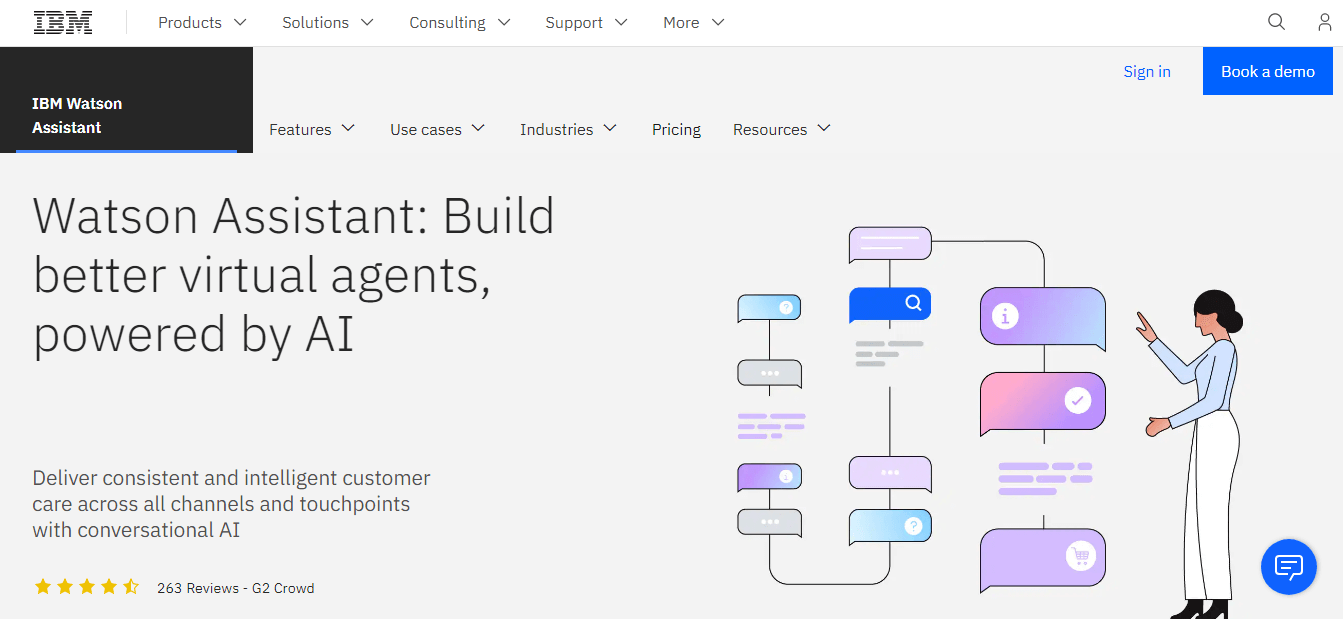Open the chat assistant bubble icon
The width and height of the screenshot is (1343, 619).
[x=1289, y=567]
